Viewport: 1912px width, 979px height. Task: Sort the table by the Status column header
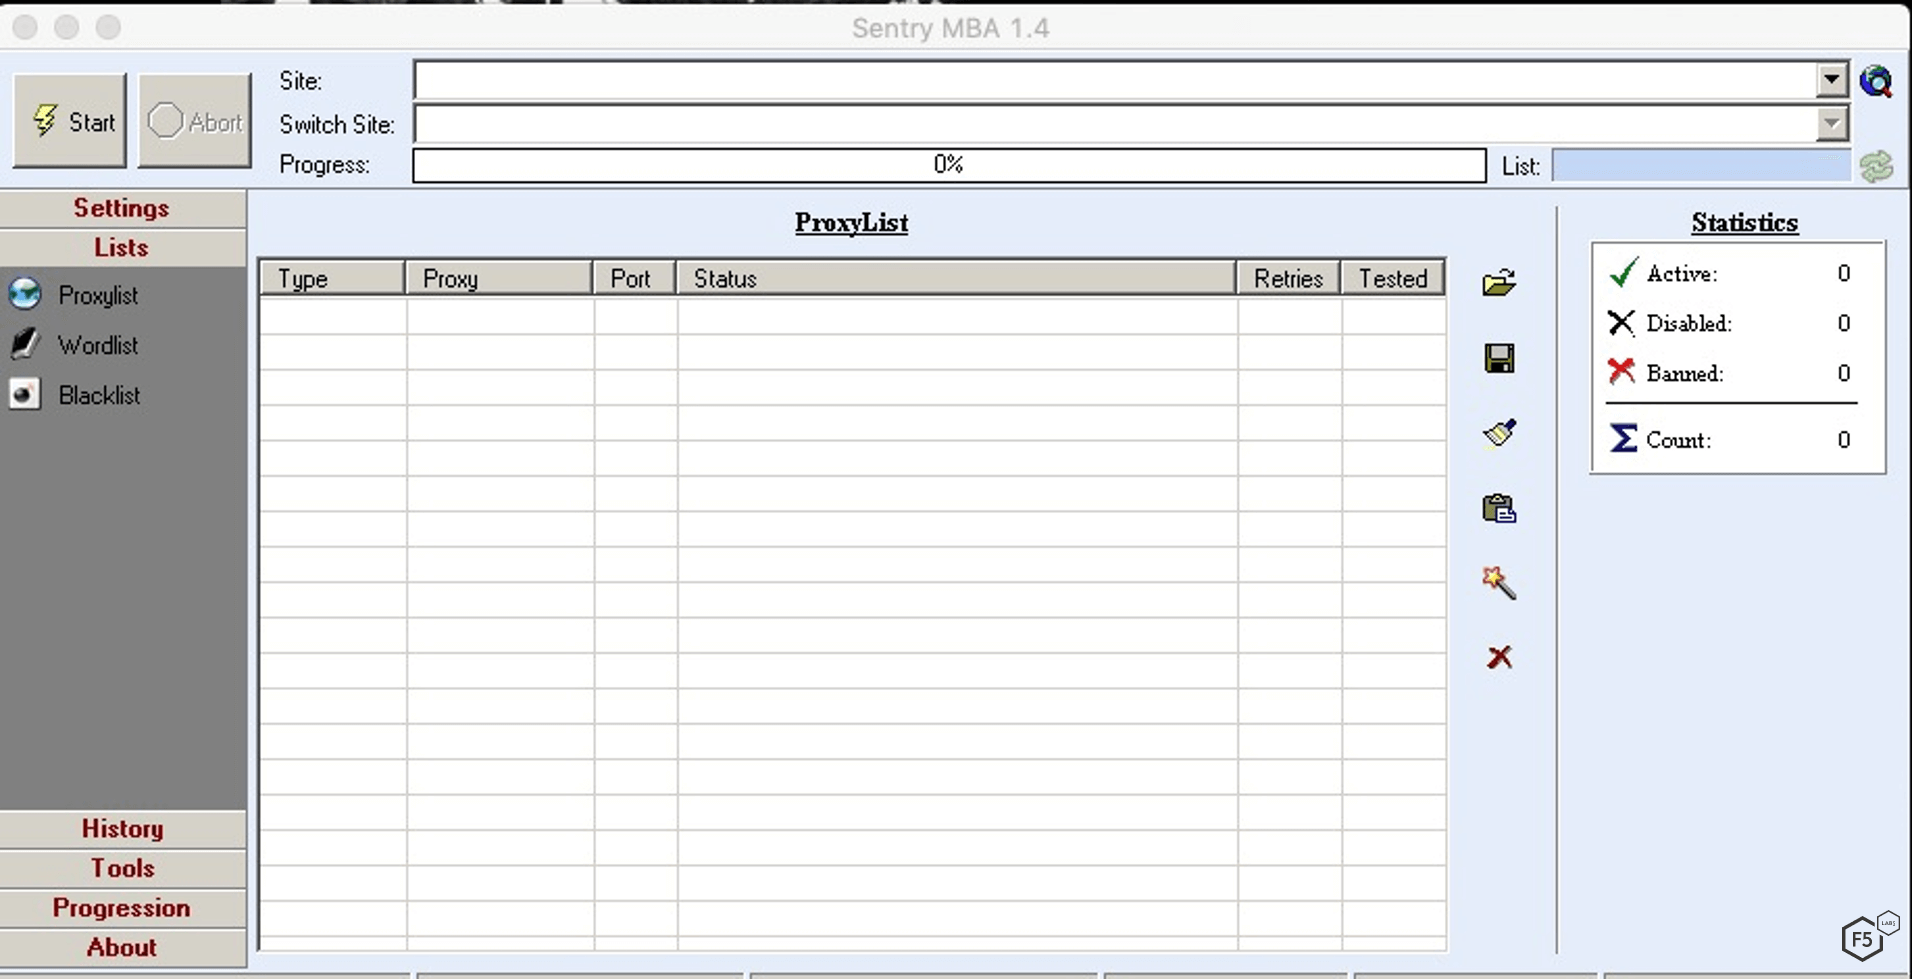pyautogui.click(x=955, y=279)
